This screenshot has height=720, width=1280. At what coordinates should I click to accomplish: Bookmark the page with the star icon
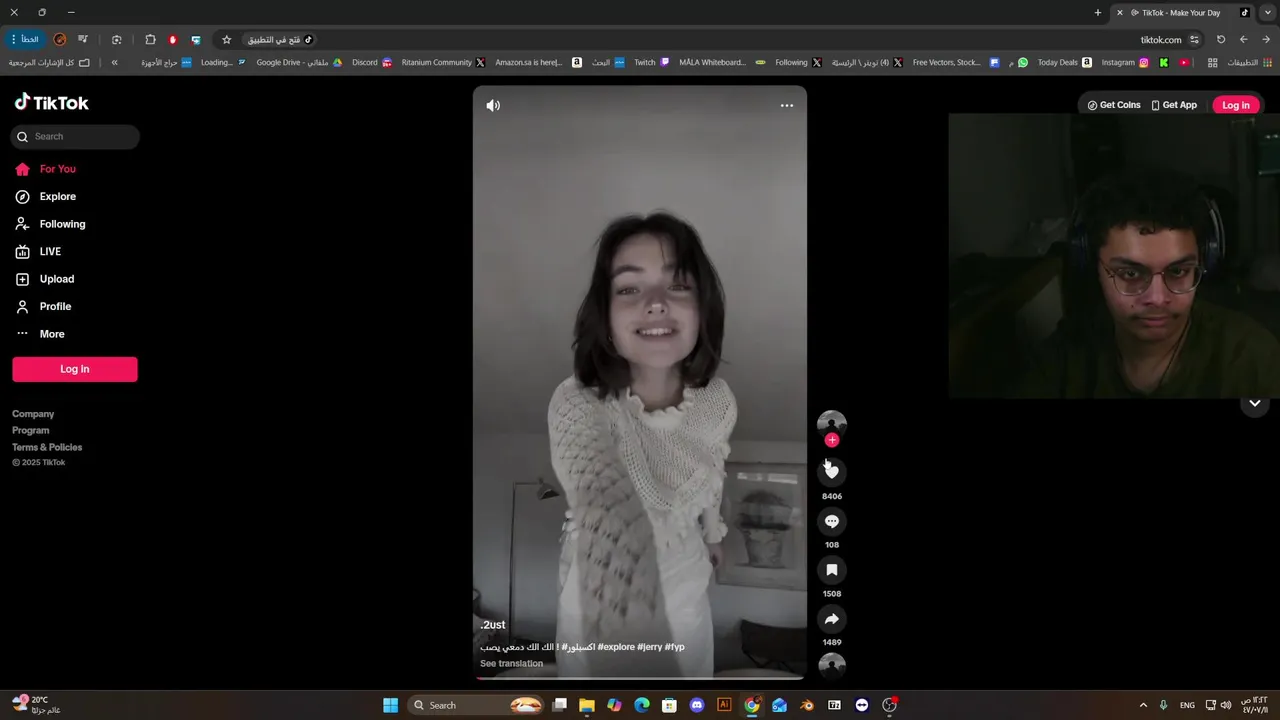click(227, 40)
